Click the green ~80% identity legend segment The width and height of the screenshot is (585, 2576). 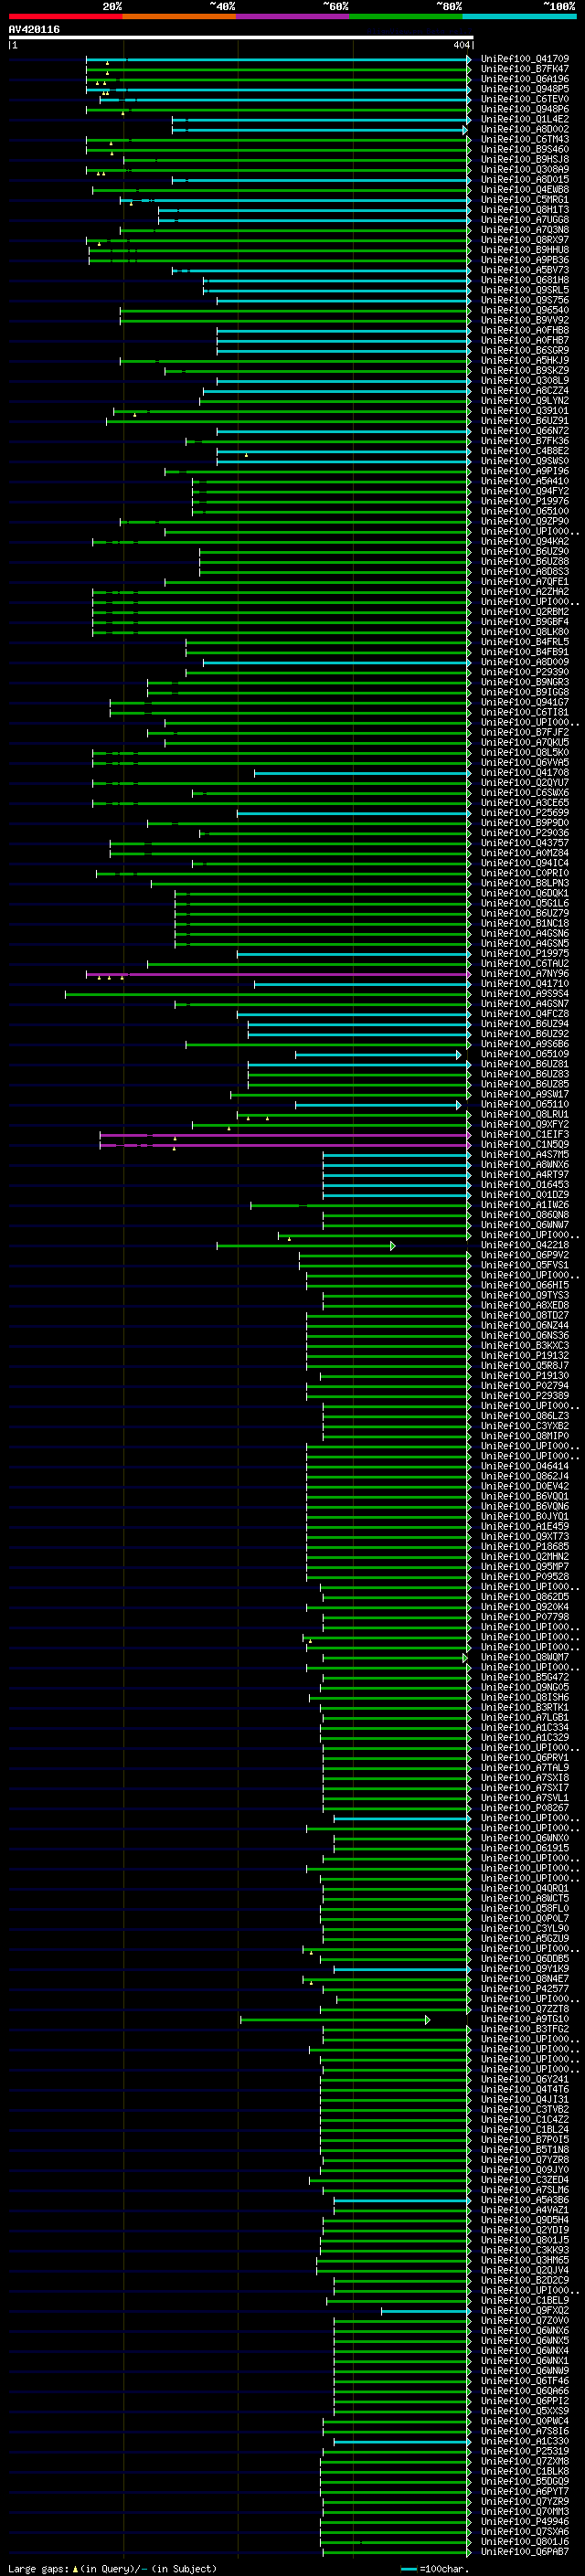point(406,16)
